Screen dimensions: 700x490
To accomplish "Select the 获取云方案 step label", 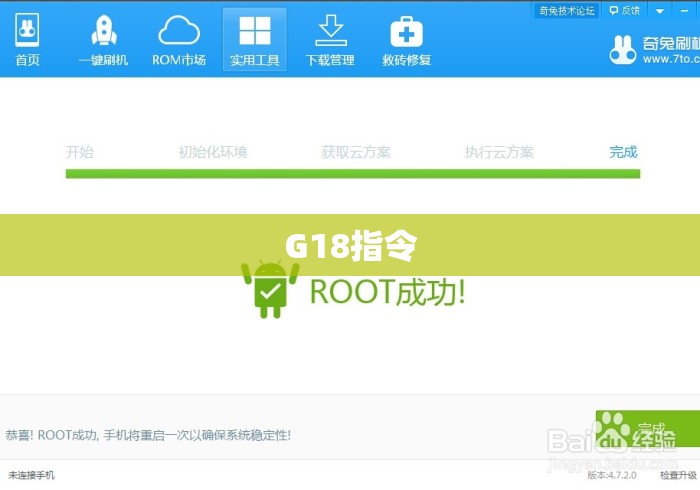I will coord(356,152).
